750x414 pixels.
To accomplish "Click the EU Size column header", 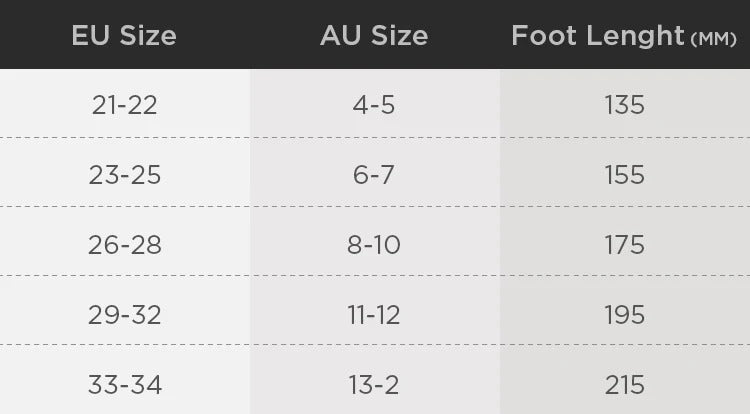I will [x=124, y=37].
